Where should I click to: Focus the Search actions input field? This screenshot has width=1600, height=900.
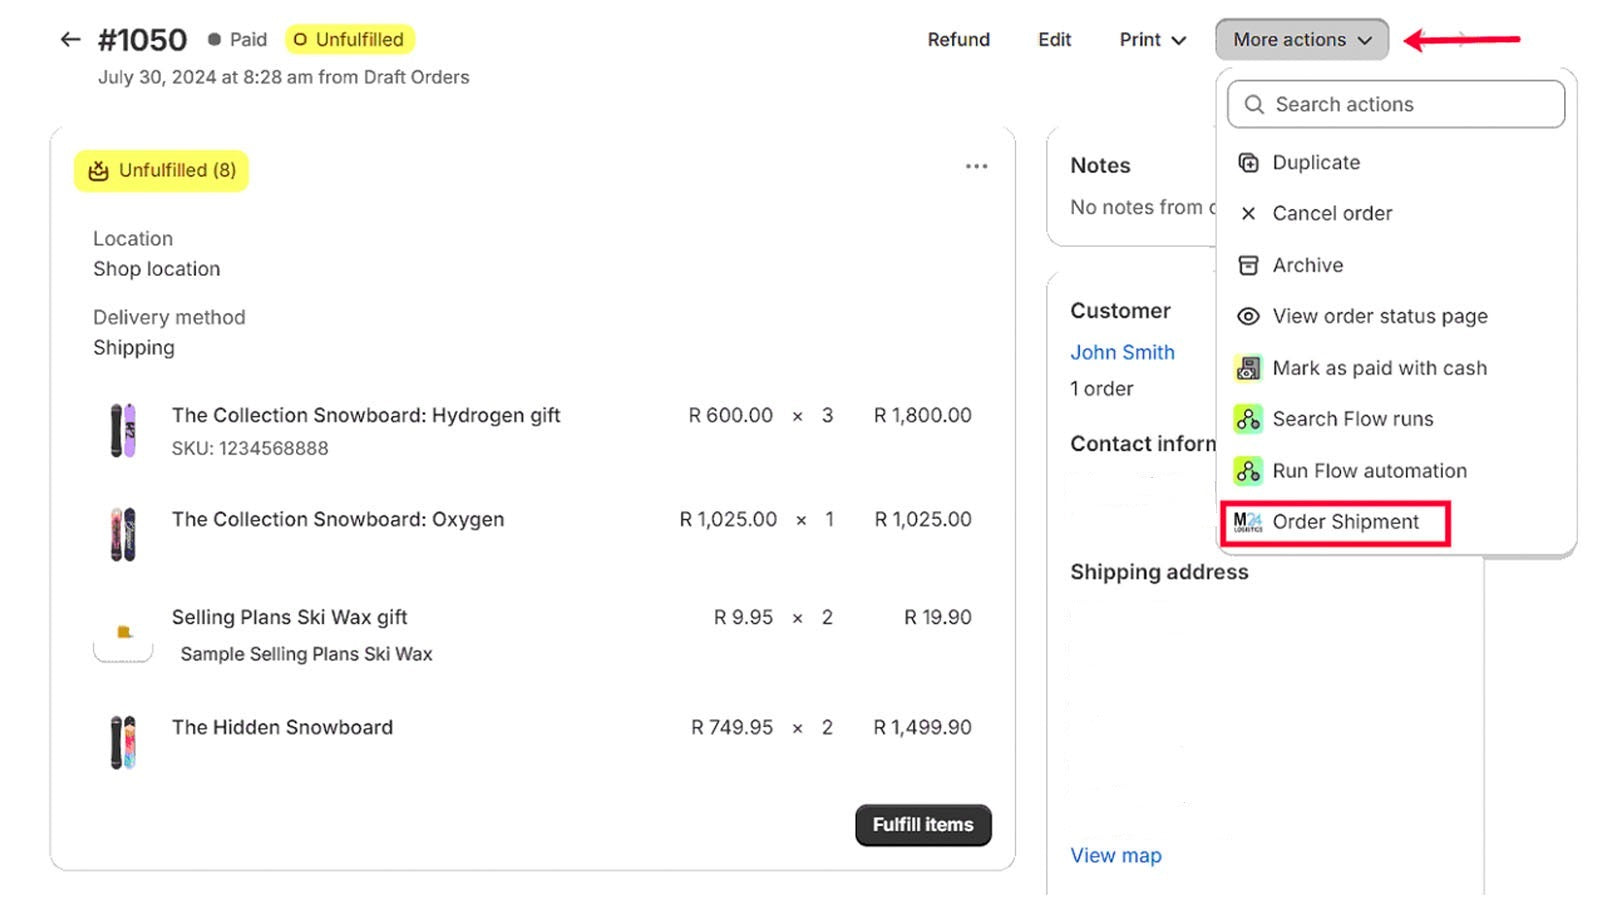(1396, 104)
